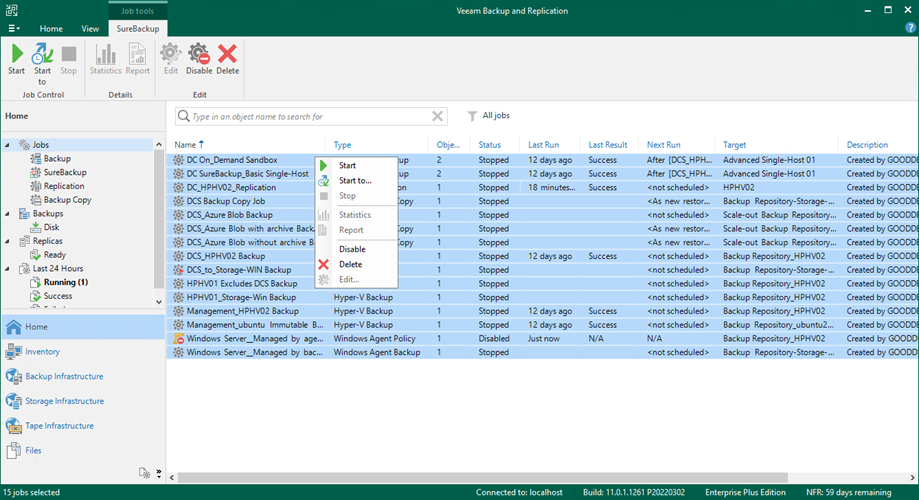The width and height of the screenshot is (919, 500).
Task: Click the Stop ribbon icon
Action: [x=69, y=54]
